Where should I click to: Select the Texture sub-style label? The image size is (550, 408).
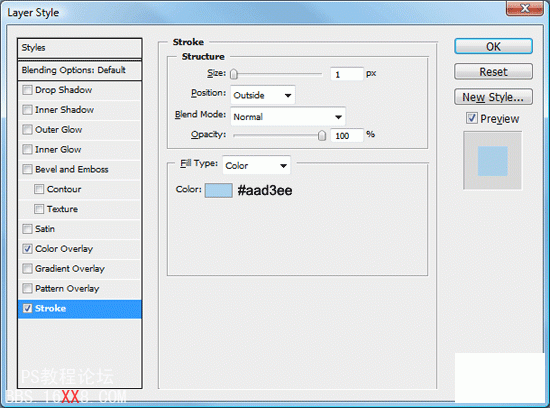click(62, 209)
